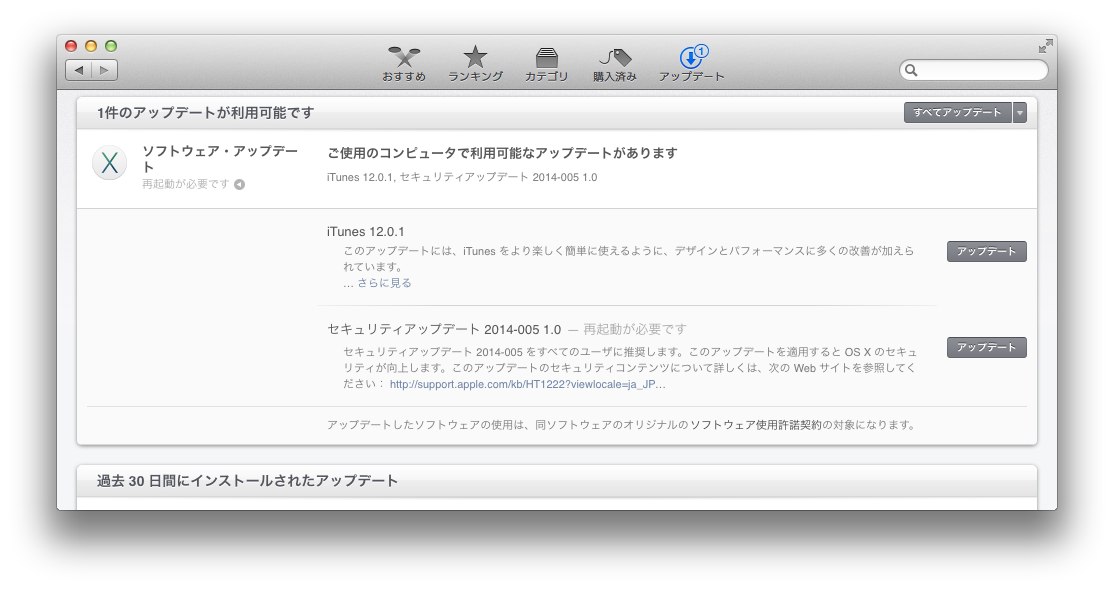The width and height of the screenshot is (1114, 589).
Task: Click the magnifier icon in the search field
Action: (912, 70)
